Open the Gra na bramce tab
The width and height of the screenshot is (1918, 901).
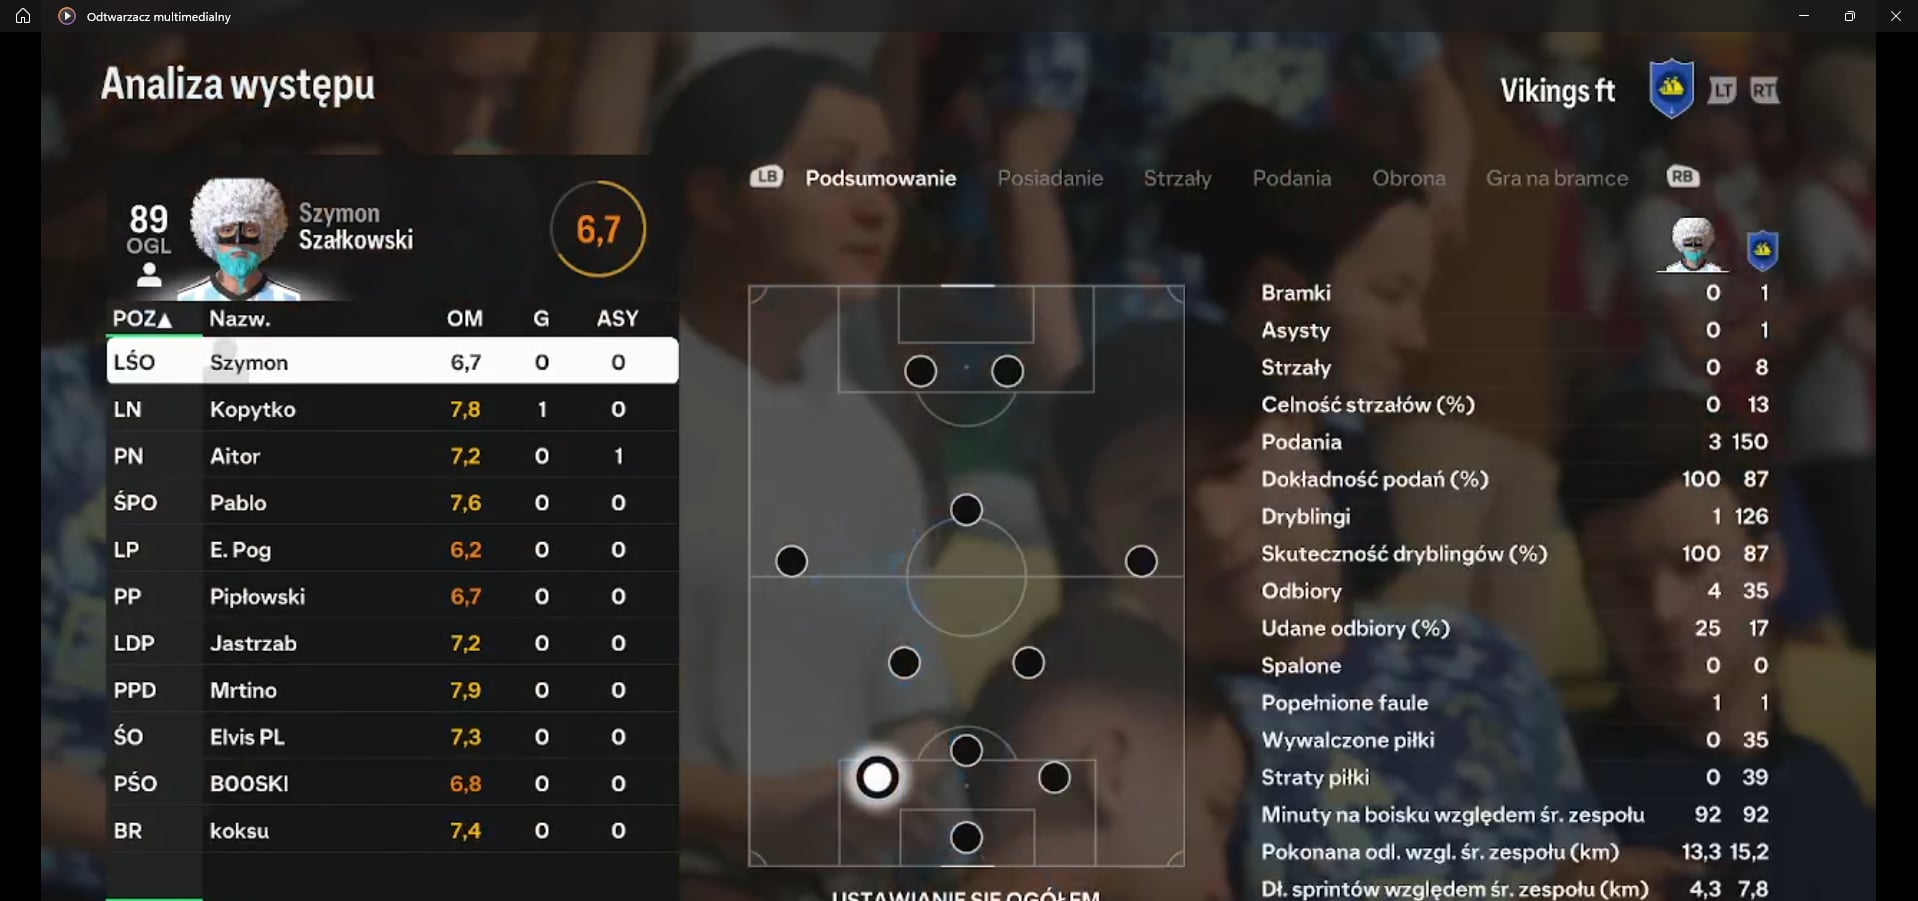tap(1557, 178)
